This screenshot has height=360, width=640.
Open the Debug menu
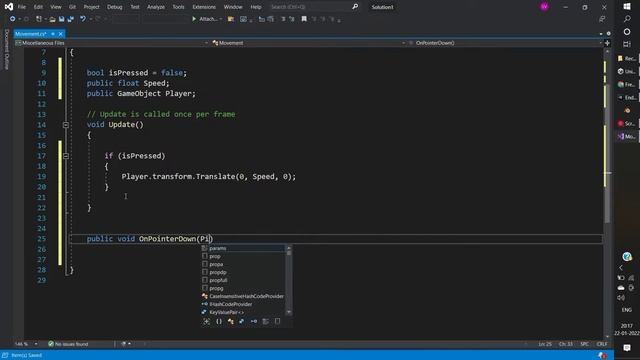click(x=115, y=7)
